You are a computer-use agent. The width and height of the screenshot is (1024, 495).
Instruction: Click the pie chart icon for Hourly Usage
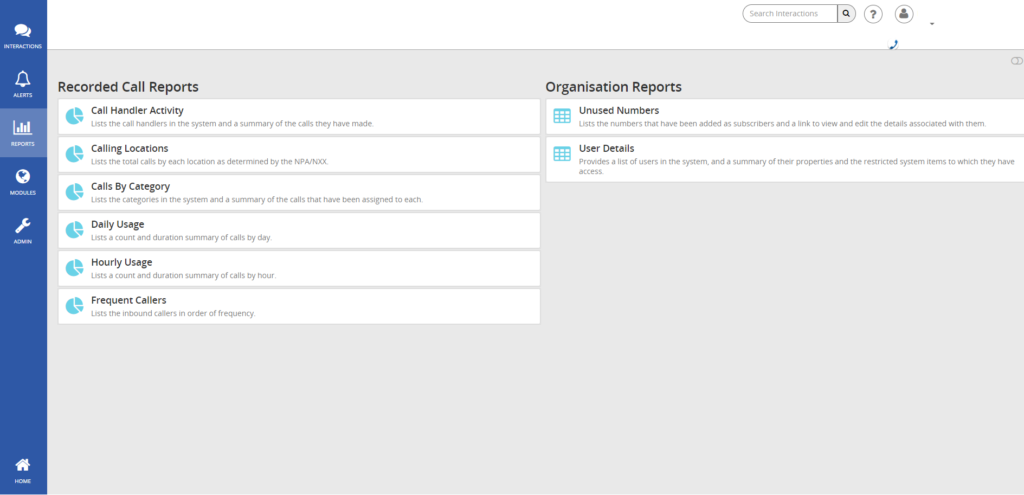click(x=74, y=268)
